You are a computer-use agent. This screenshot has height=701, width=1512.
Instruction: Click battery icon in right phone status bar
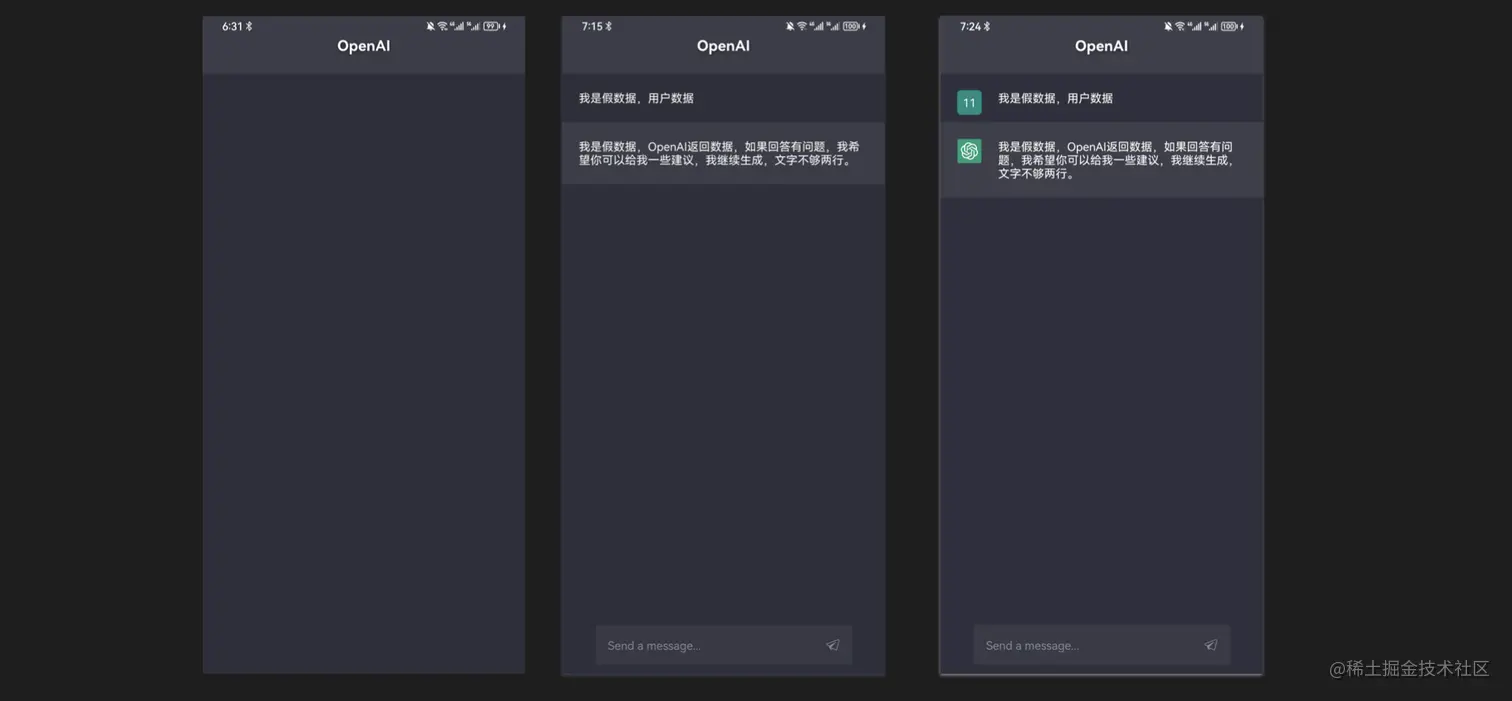(x=1229, y=27)
